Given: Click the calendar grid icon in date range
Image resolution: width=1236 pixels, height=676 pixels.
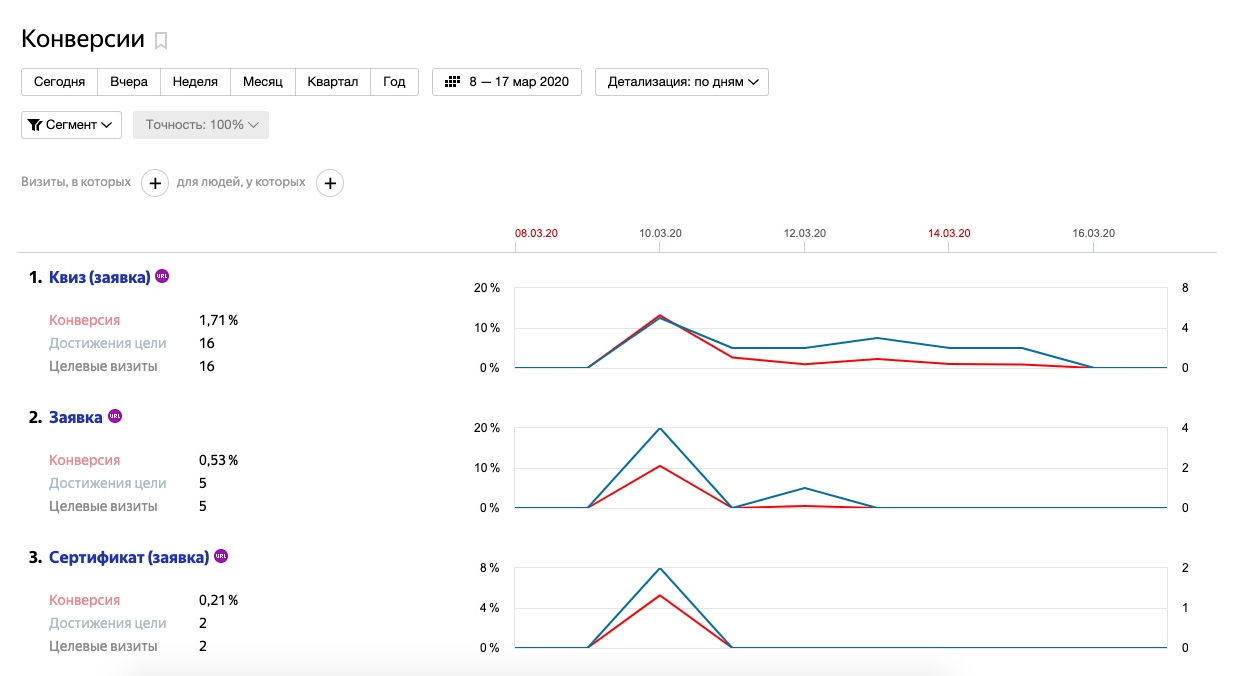Looking at the screenshot, I should pyautogui.click(x=452, y=82).
